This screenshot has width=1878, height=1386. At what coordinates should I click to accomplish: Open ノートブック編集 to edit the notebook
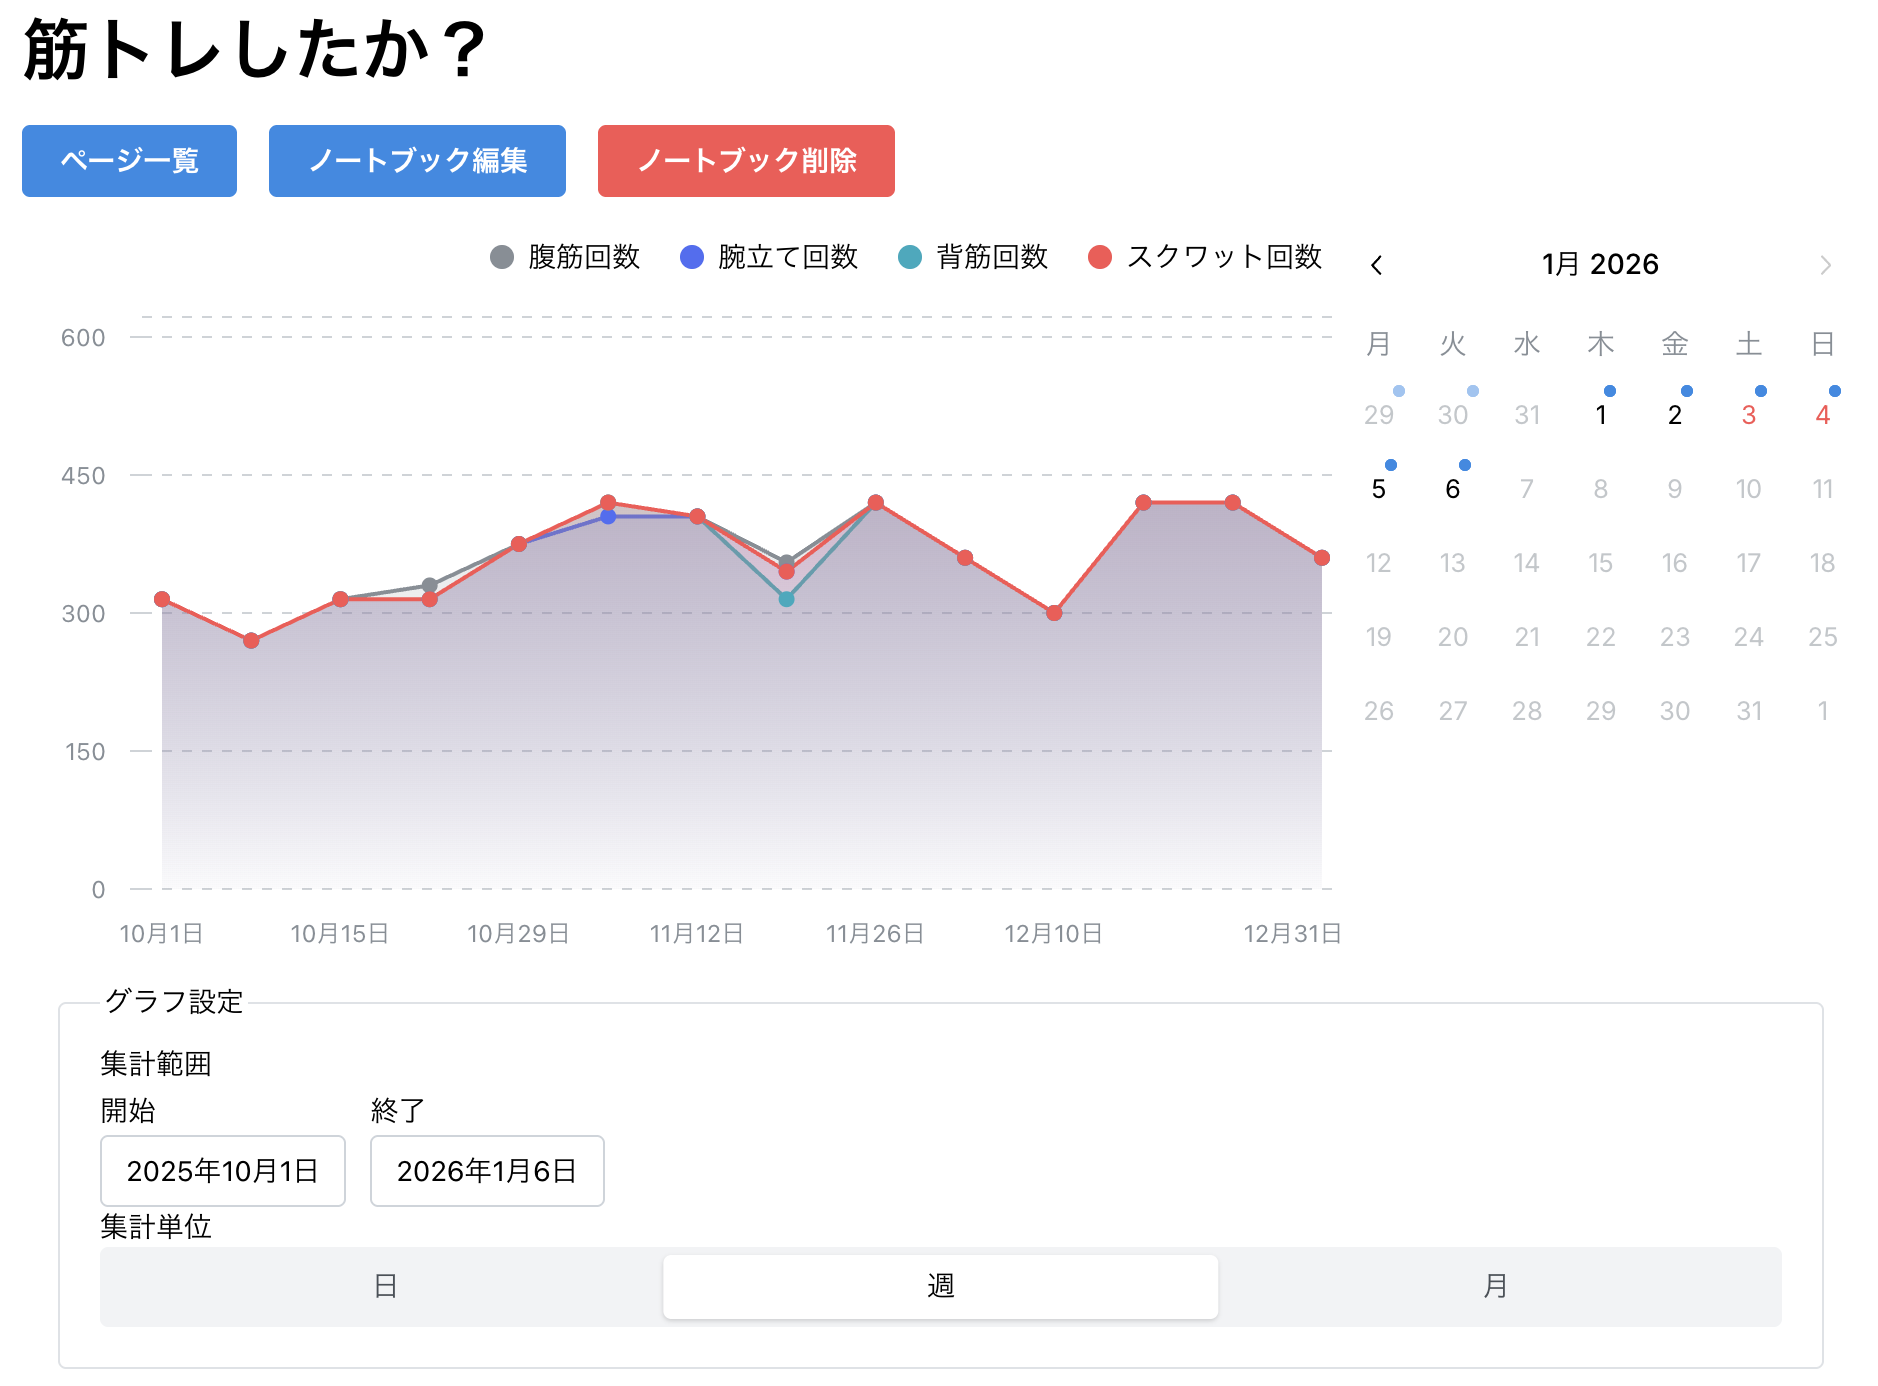click(x=417, y=161)
